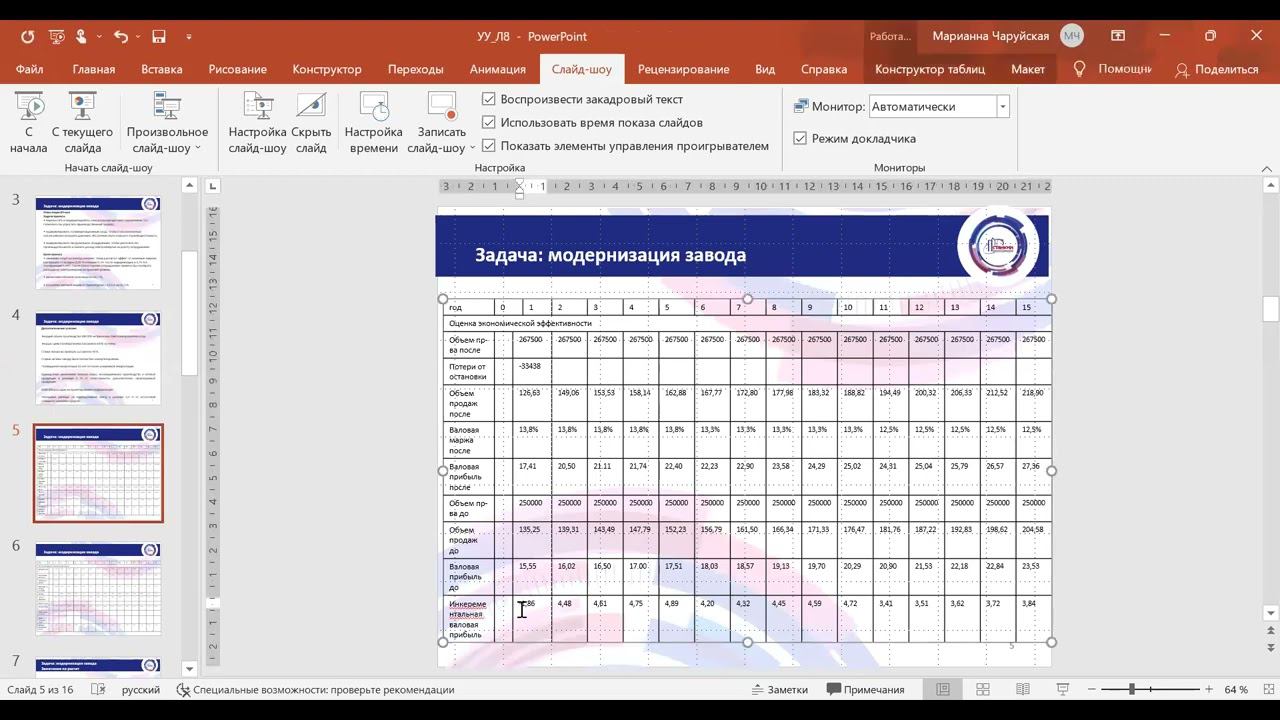Image resolution: width=1280 pixels, height=720 pixels.
Task: Switch to Рисование tab
Action: point(237,69)
